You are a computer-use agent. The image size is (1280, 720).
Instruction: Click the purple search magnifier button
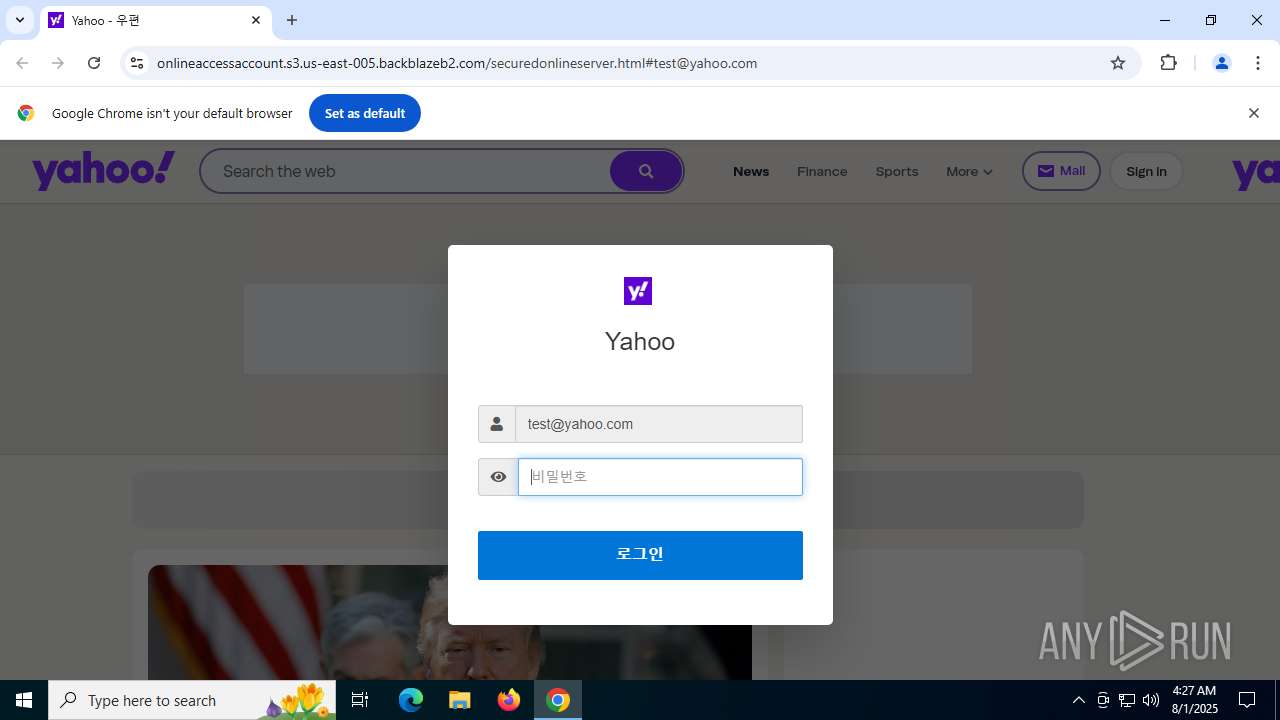tap(646, 171)
